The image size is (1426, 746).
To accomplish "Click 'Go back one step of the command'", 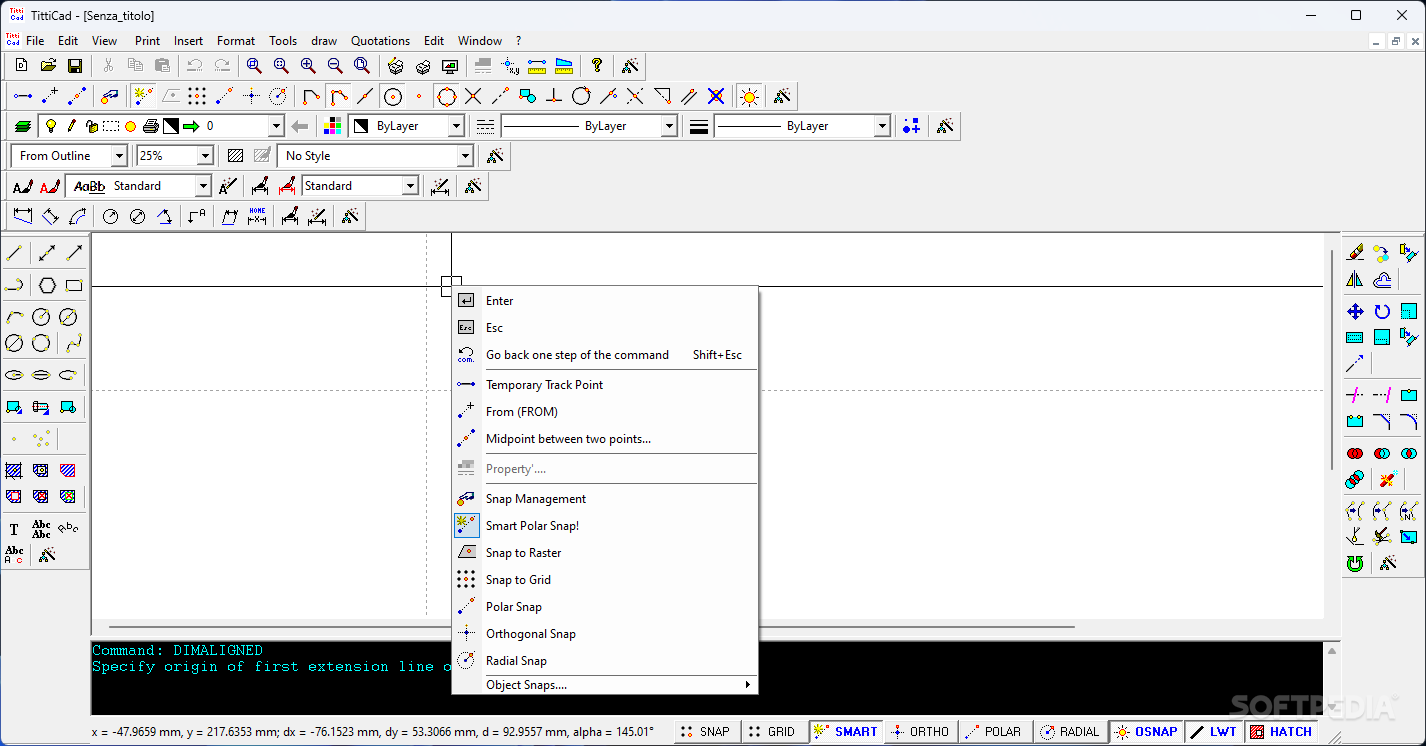I will pyautogui.click(x=605, y=355).
